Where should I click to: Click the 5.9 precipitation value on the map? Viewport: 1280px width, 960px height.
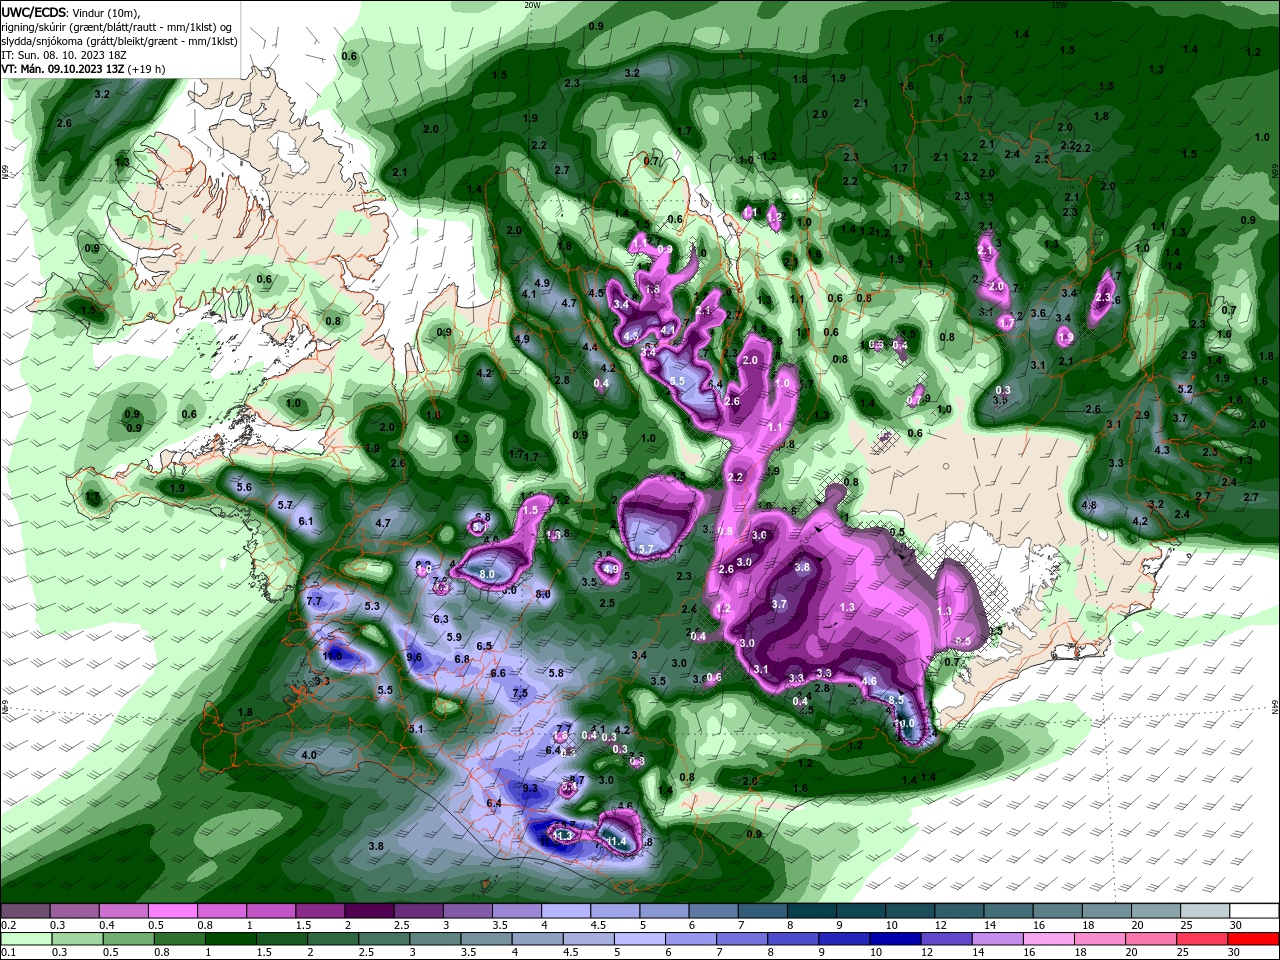pyautogui.click(x=454, y=637)
